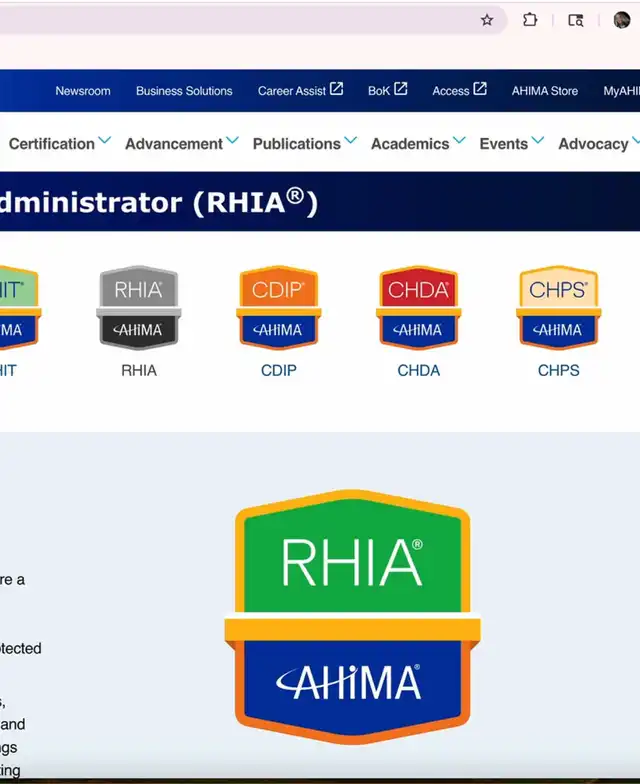640x784 pixels.
Task: Select the red CHDA badge icon
Action: click(x=418, y=307)
